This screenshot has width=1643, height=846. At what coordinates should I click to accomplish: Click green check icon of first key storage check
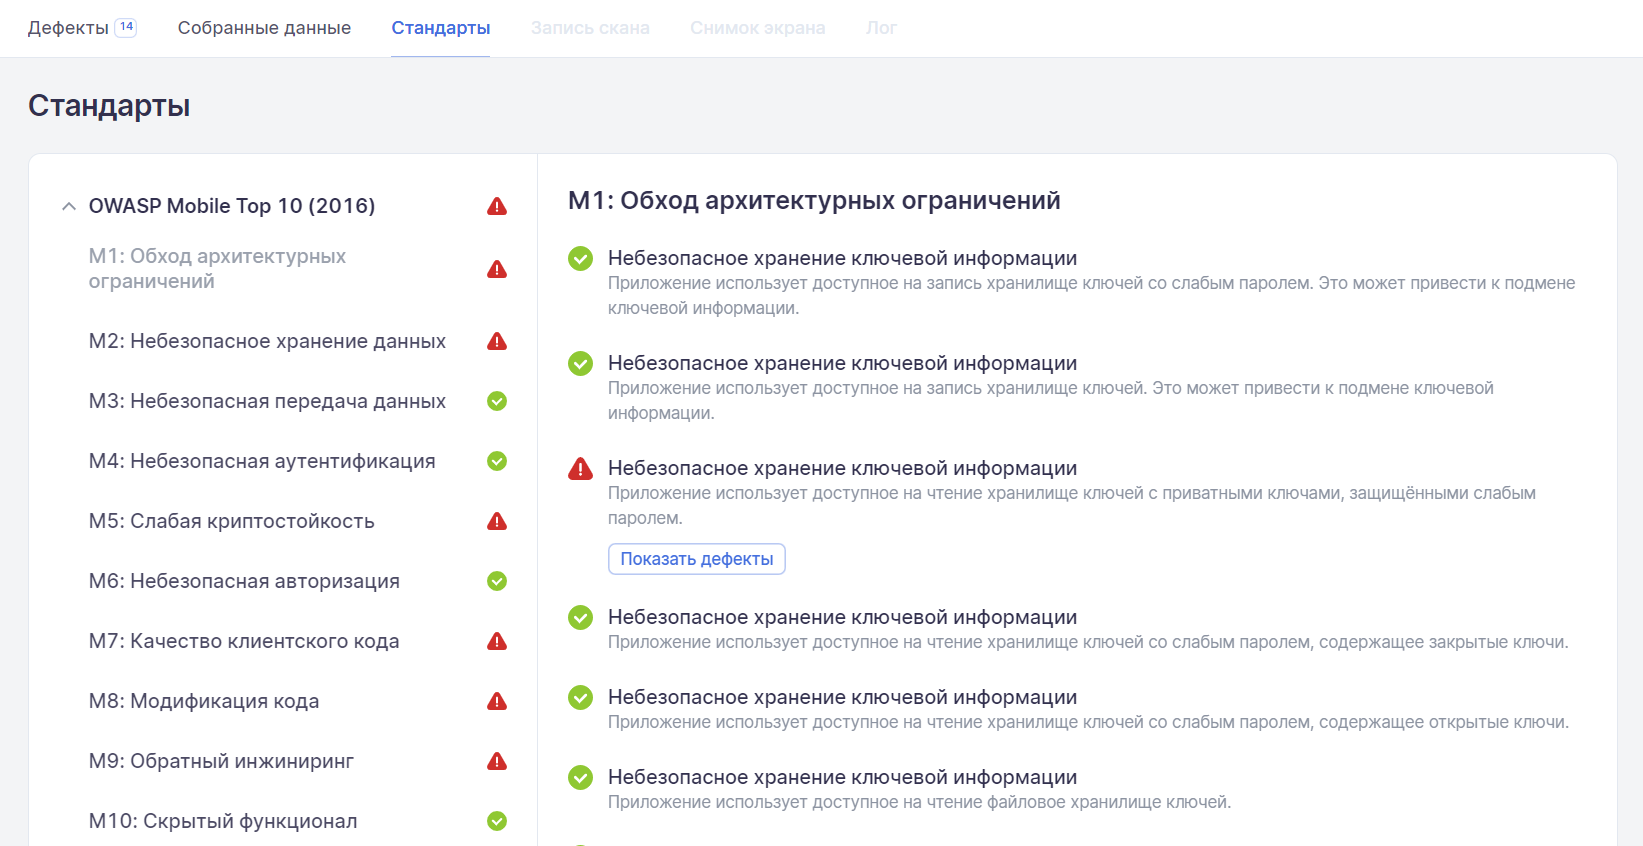pos(581,259)
